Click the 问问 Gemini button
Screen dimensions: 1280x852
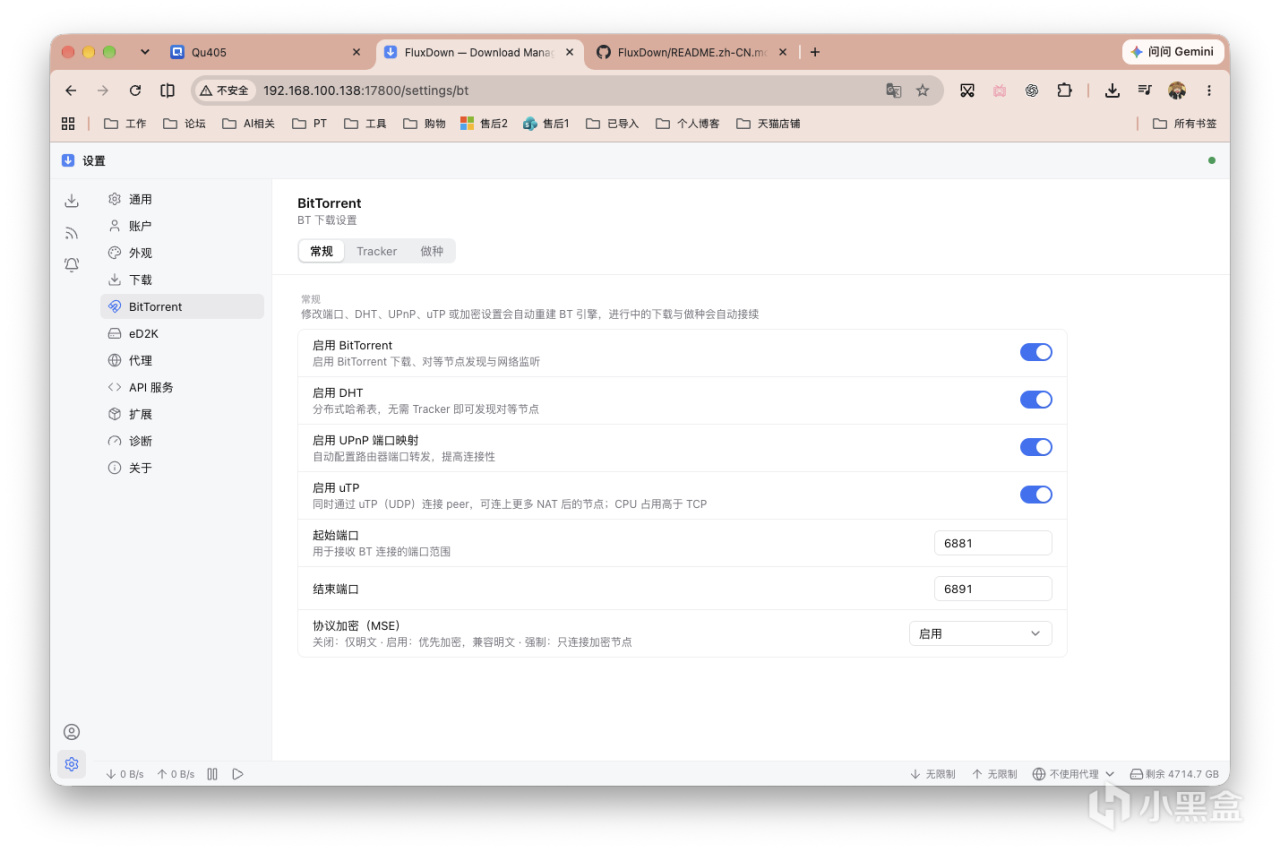click(x=1172, y=52)
